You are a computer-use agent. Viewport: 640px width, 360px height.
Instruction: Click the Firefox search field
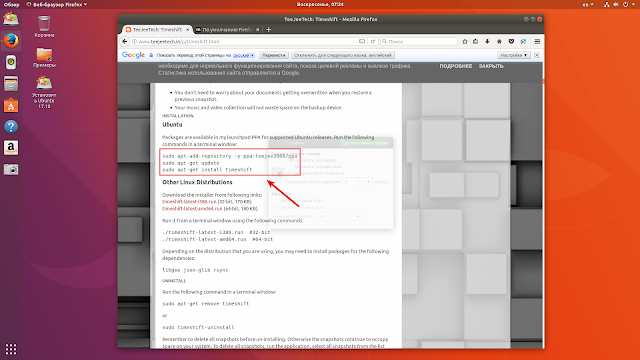point(419,41)
